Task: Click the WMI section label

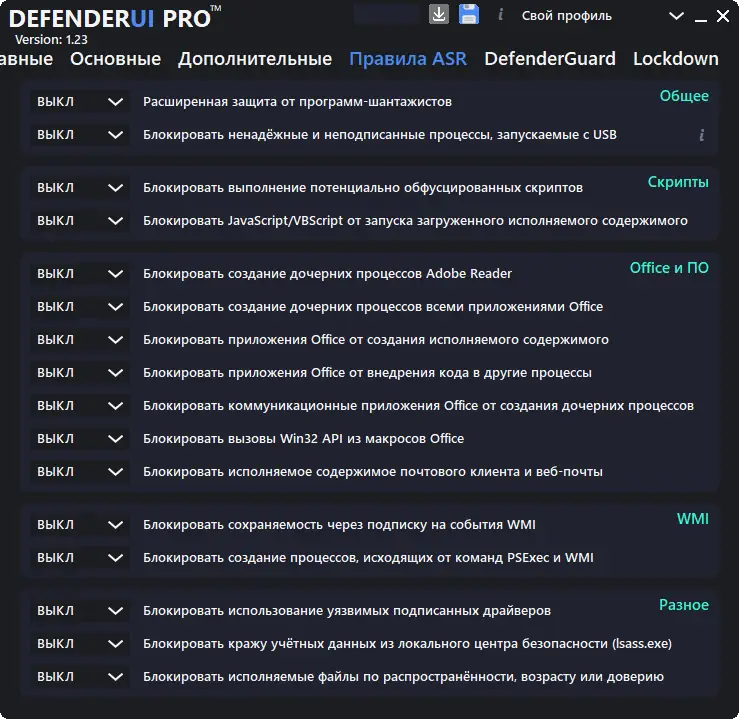Action: coord(693,519)
